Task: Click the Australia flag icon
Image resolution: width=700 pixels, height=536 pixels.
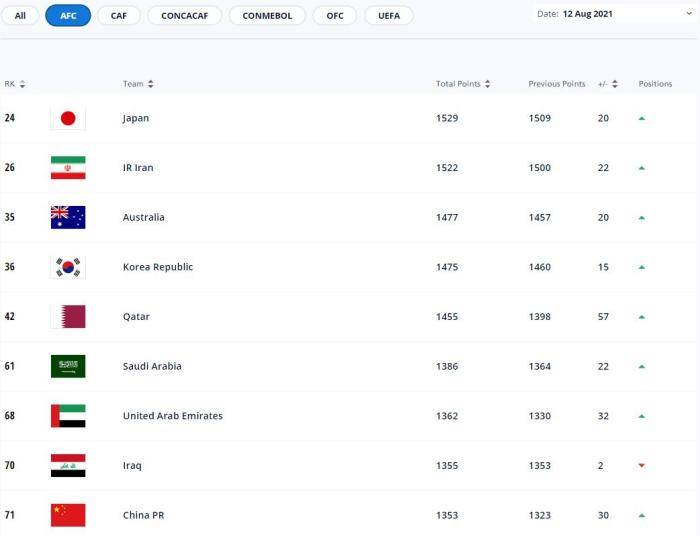Action: click(x=68, y=217)
